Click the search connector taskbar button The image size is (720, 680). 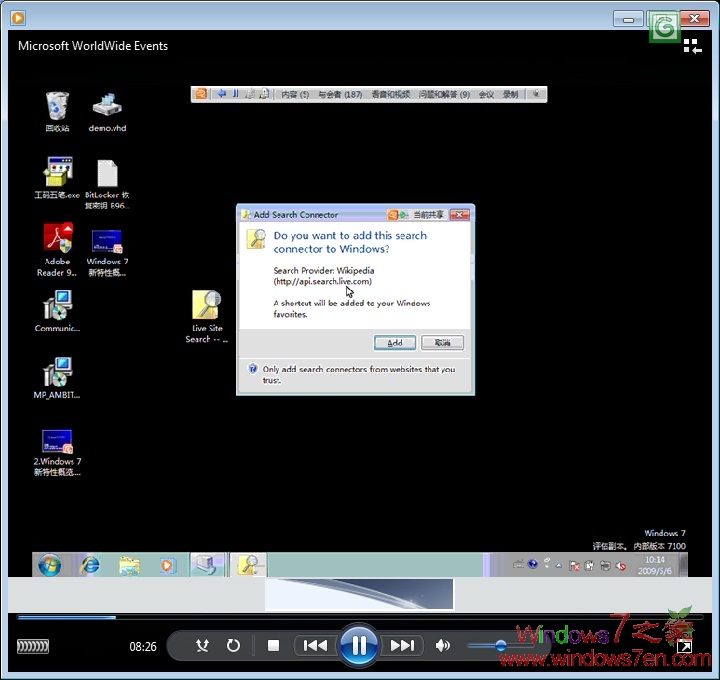click(x=248, y=565)
